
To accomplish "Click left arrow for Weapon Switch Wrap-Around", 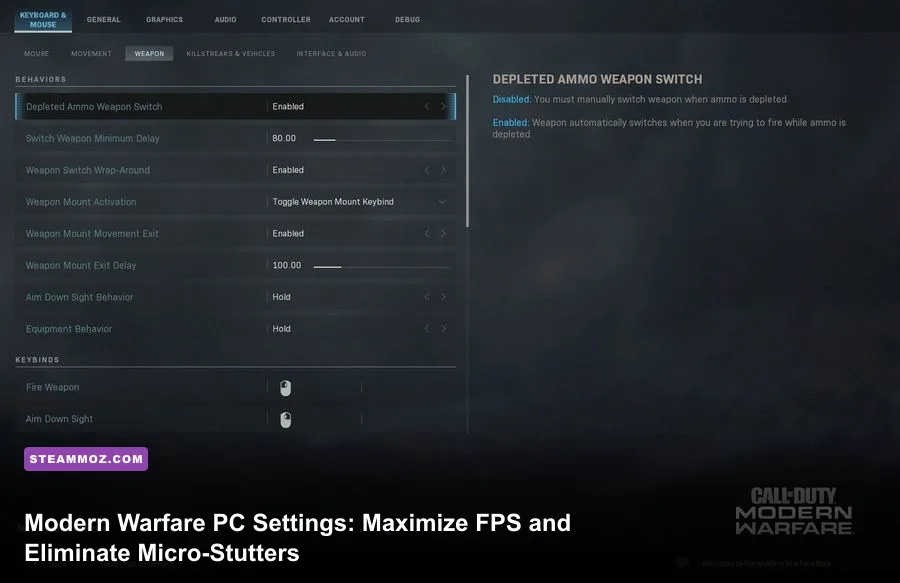I will coord(427,170).
